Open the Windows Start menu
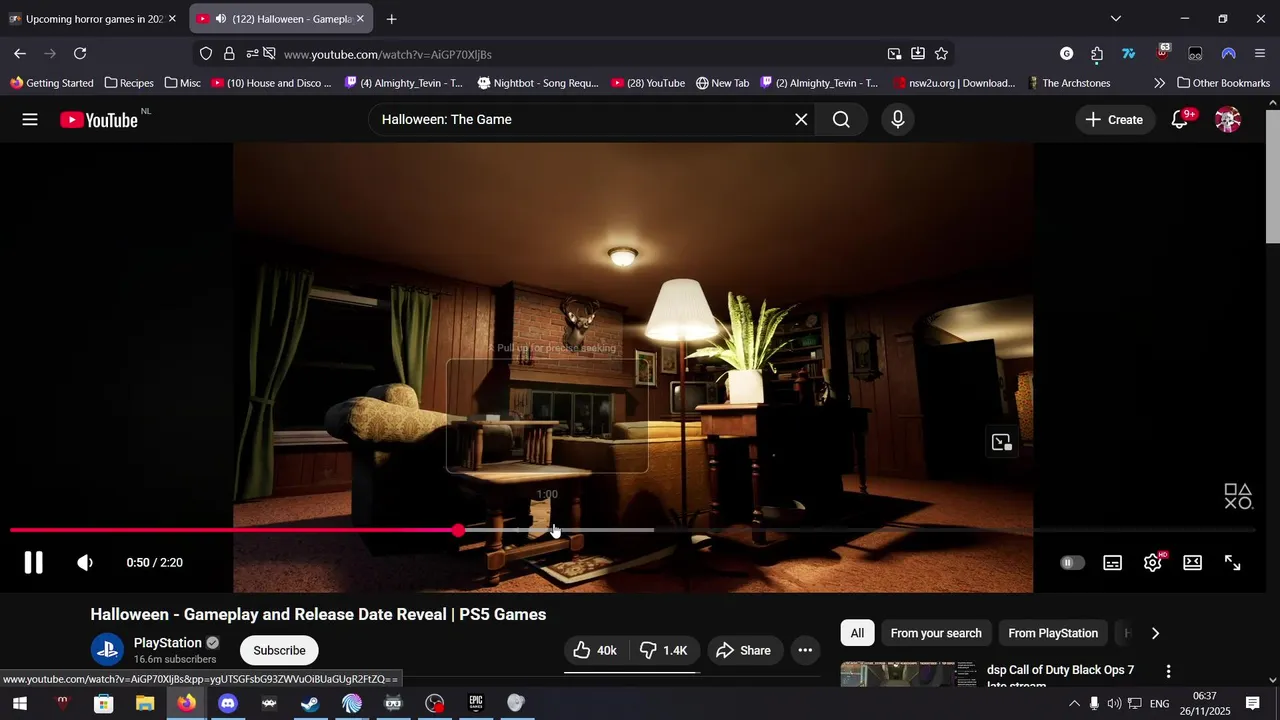Image resolution: width=1280 pixels, height=720 pixels. [x=20, y=704]
